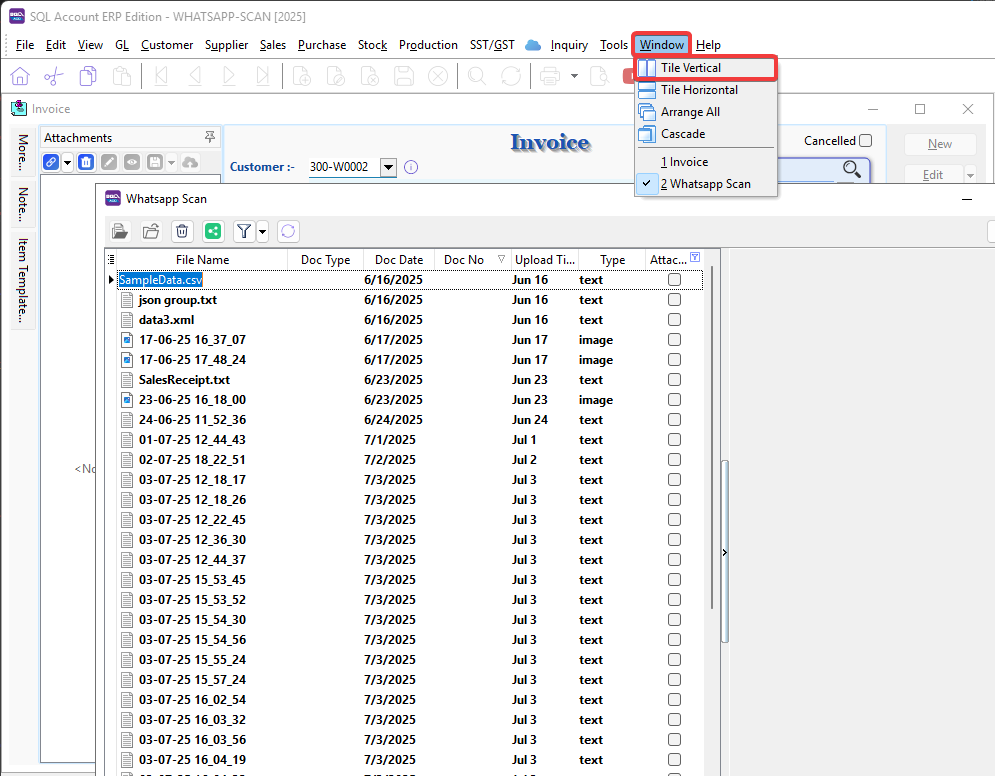This screenshot has width=995, height=776.
Task: Pin the Attachments panel
Action: click(209, 137)
